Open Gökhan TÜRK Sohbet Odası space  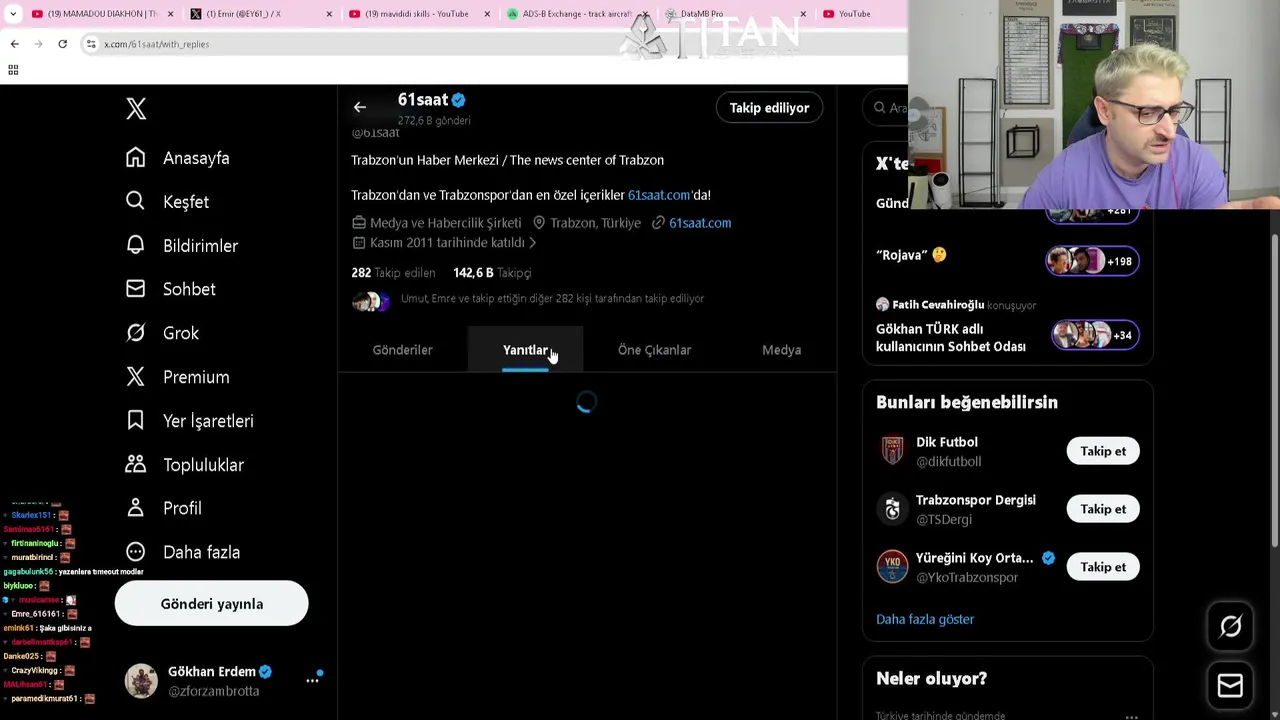(x=1007, y=327)
